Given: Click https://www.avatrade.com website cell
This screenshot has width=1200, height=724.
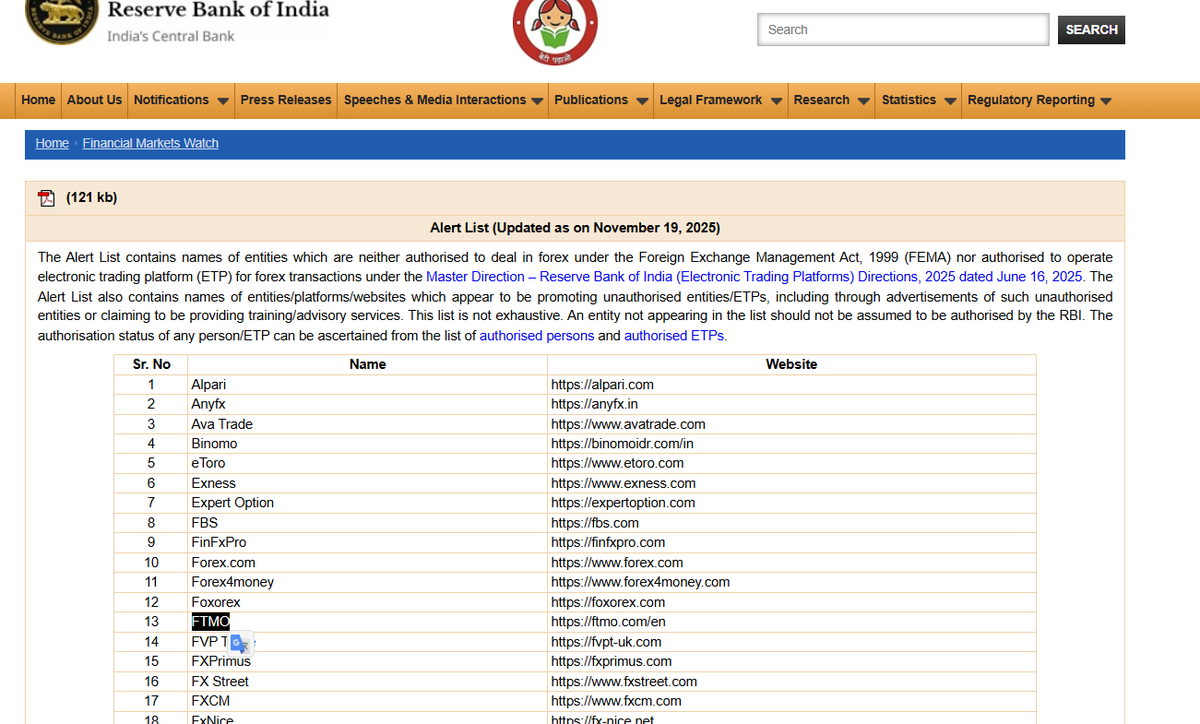Looking at the screenshot, I should click(x=791, y=424).
